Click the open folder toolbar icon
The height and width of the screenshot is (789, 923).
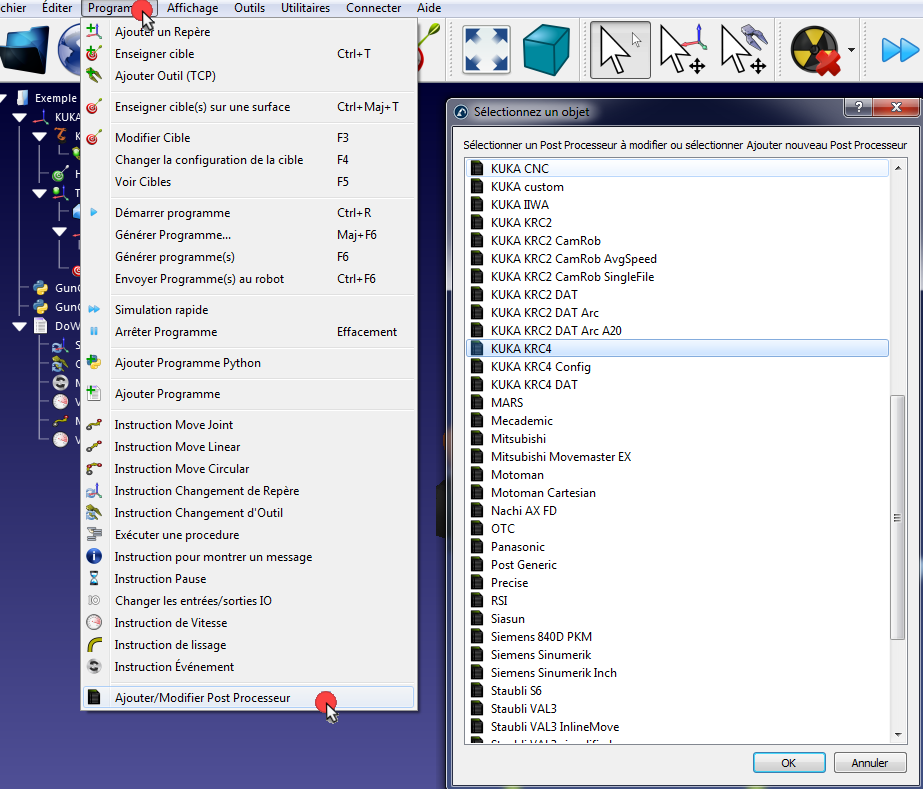pos(24,50)
